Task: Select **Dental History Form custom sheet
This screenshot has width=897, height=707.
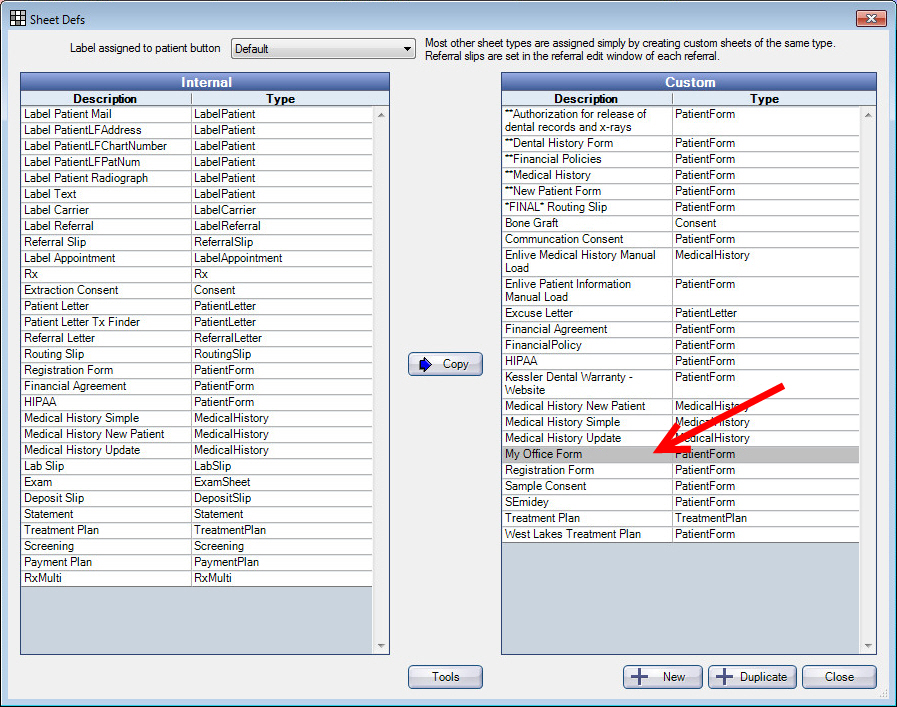Action: [680, 143]
